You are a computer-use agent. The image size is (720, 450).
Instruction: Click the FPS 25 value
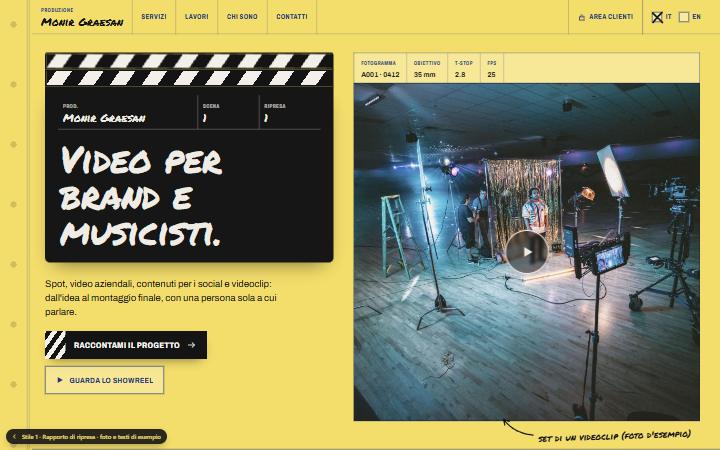[x=491, y=74]
